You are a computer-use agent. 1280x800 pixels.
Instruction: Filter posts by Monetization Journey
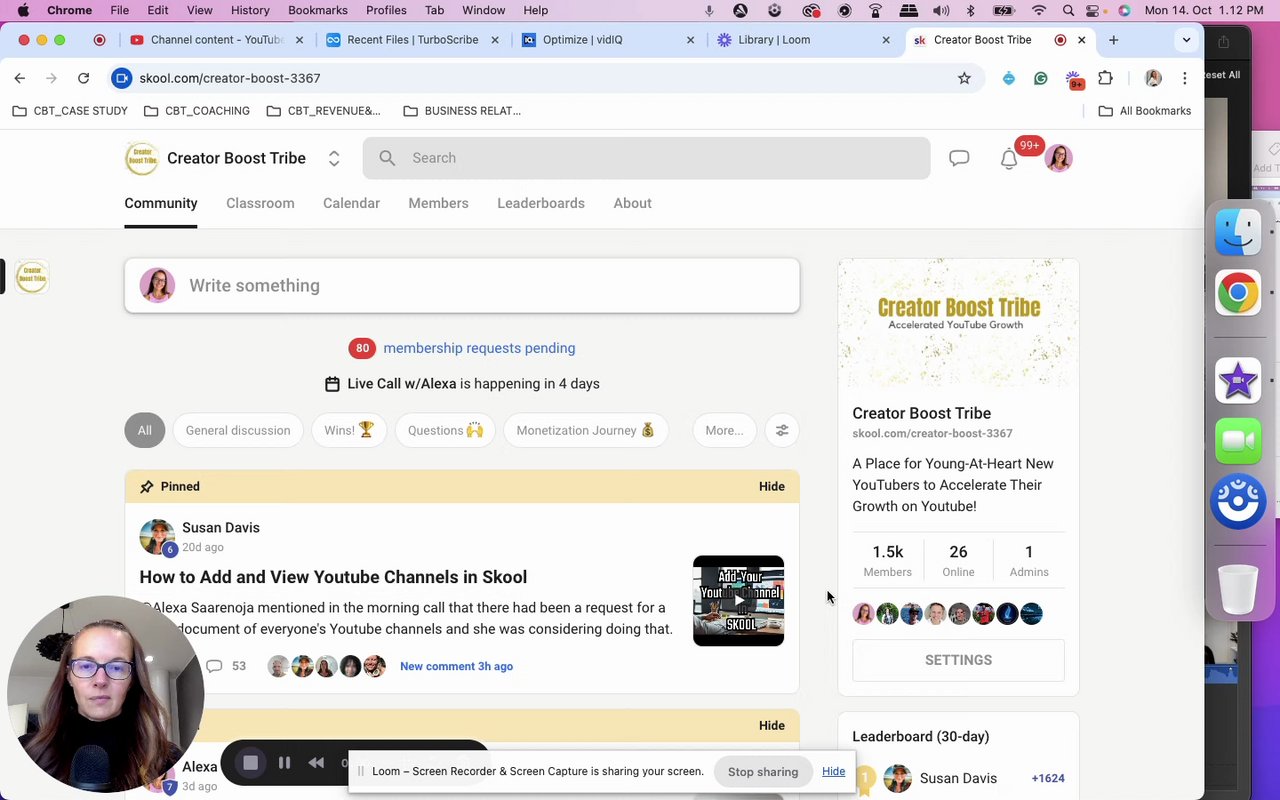pyautogui.click(x=585, y=430)
